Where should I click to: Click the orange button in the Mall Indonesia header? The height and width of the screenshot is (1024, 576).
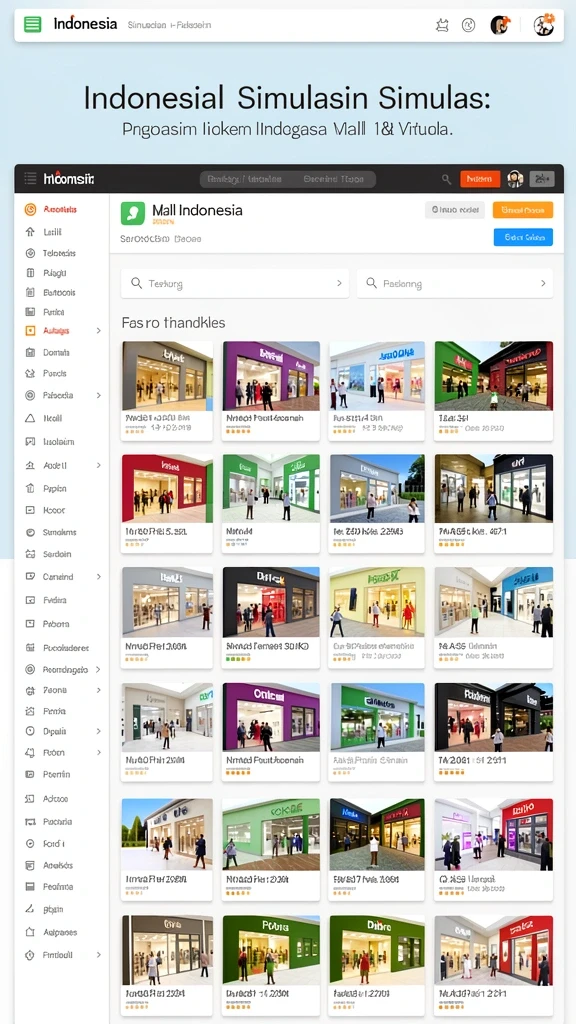click(x=523, y=210)
